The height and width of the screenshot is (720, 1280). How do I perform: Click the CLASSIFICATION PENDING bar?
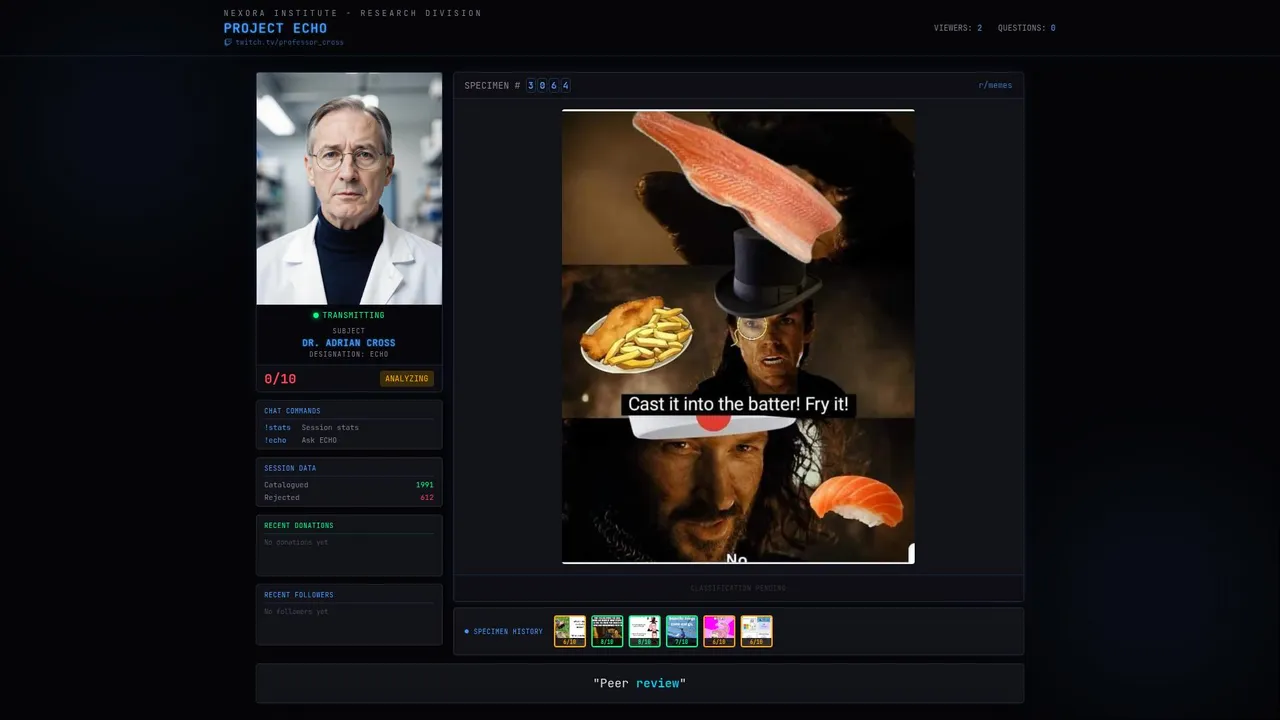click(x=738, y=588)
